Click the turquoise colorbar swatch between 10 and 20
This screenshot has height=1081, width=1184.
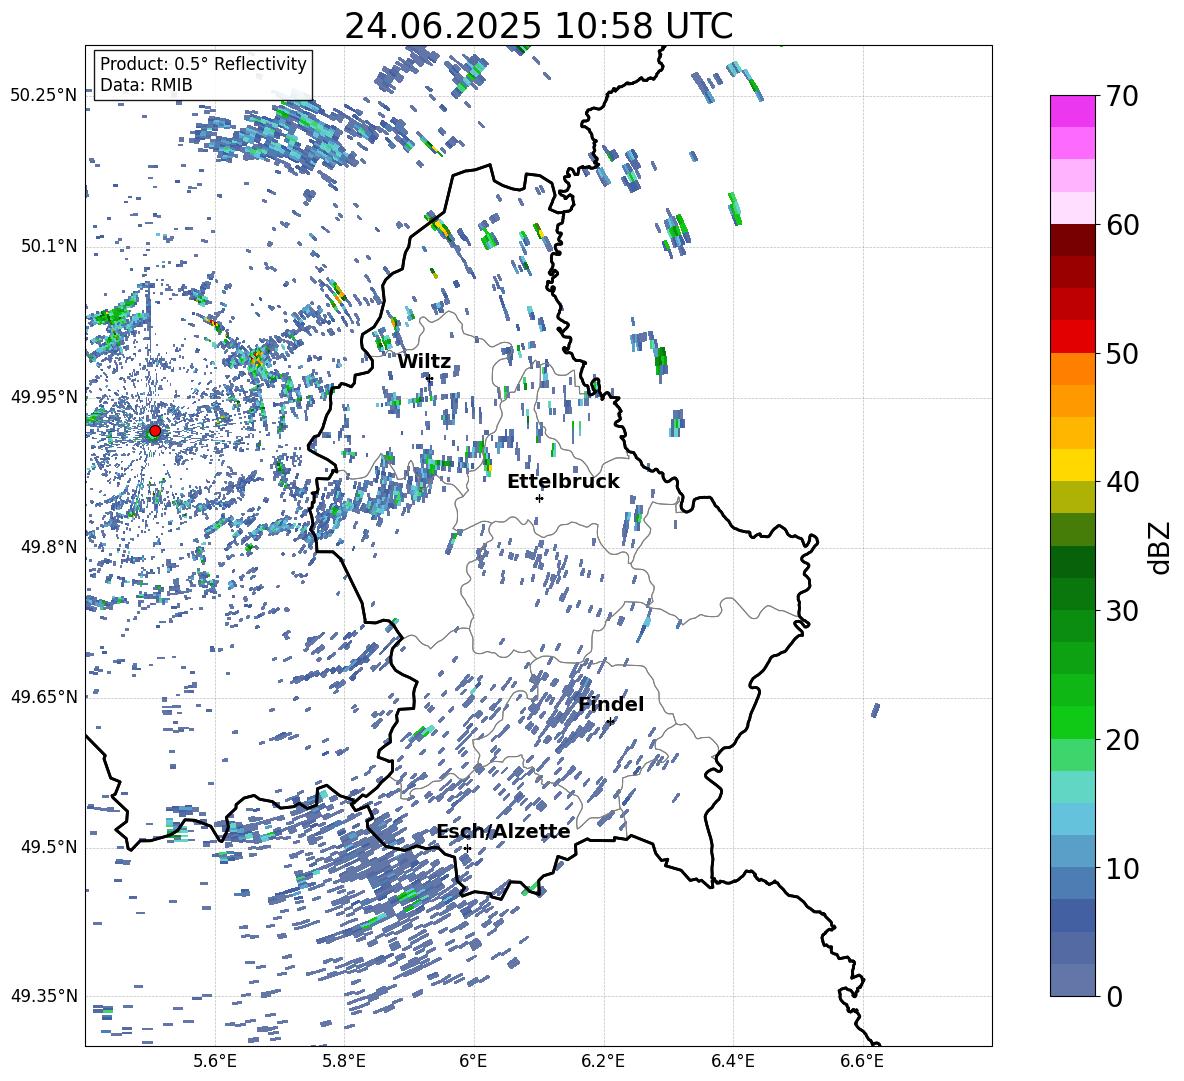(1072, 787)
